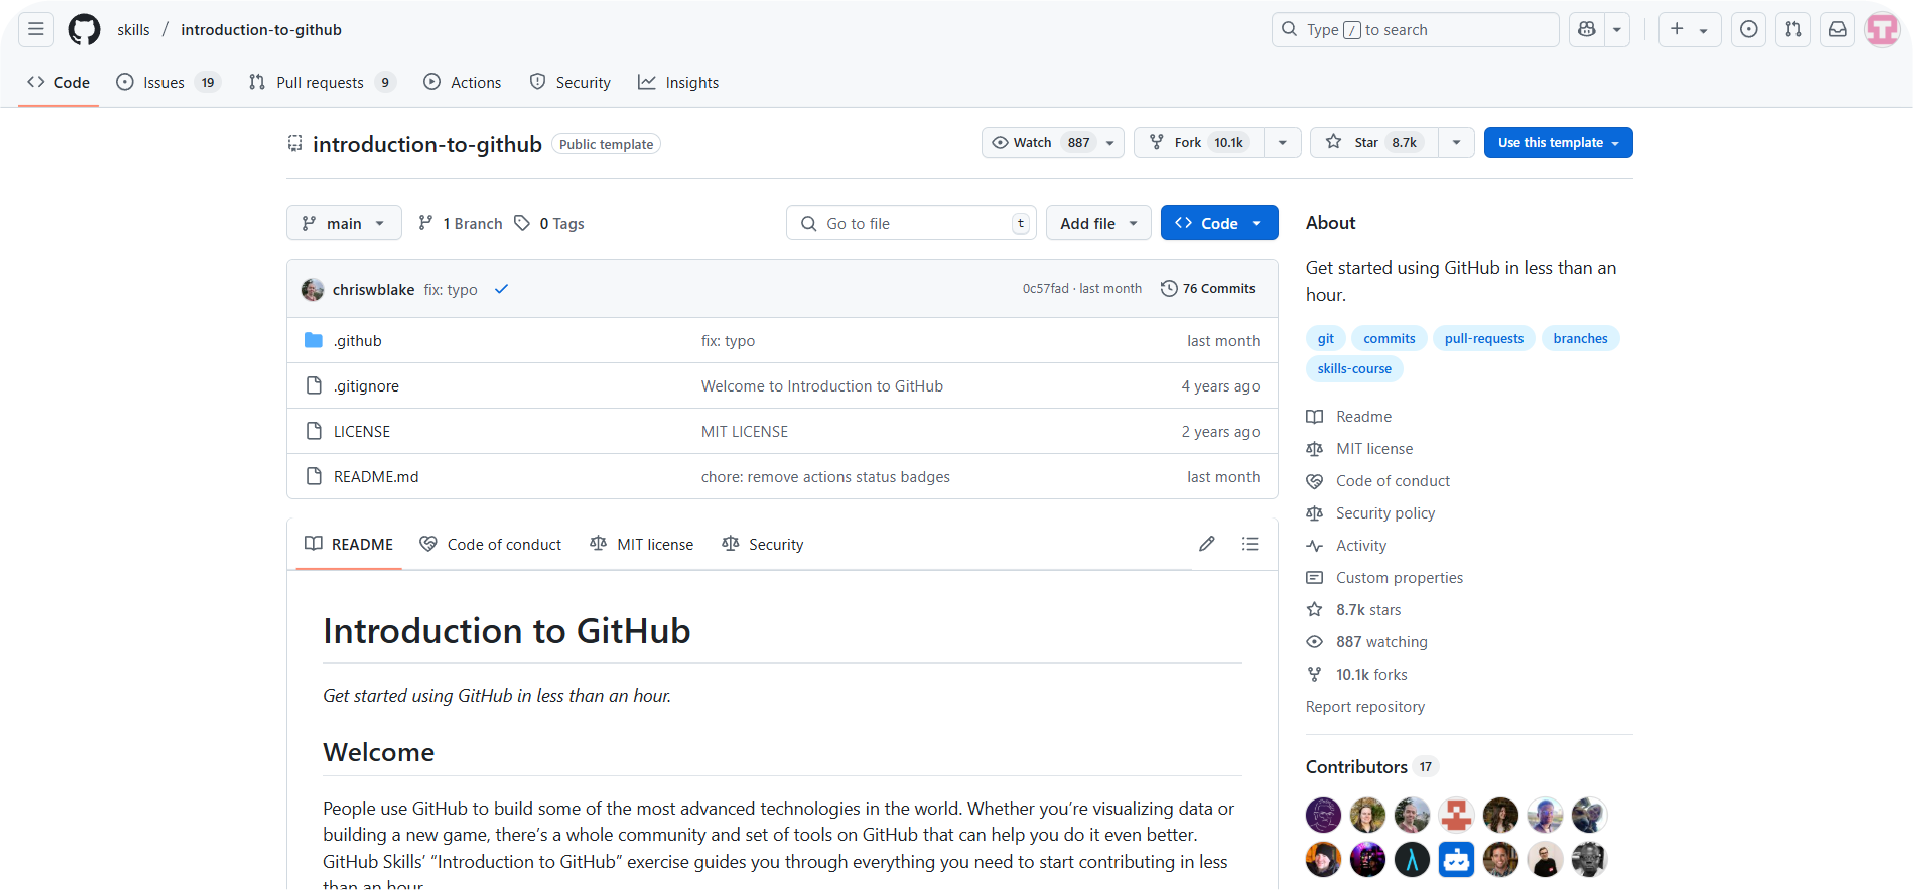The height and width of the screenshot is (890, 1913).
Task: View 76 Commits history
Action: pyautogui.click(x=1208, y=288)
